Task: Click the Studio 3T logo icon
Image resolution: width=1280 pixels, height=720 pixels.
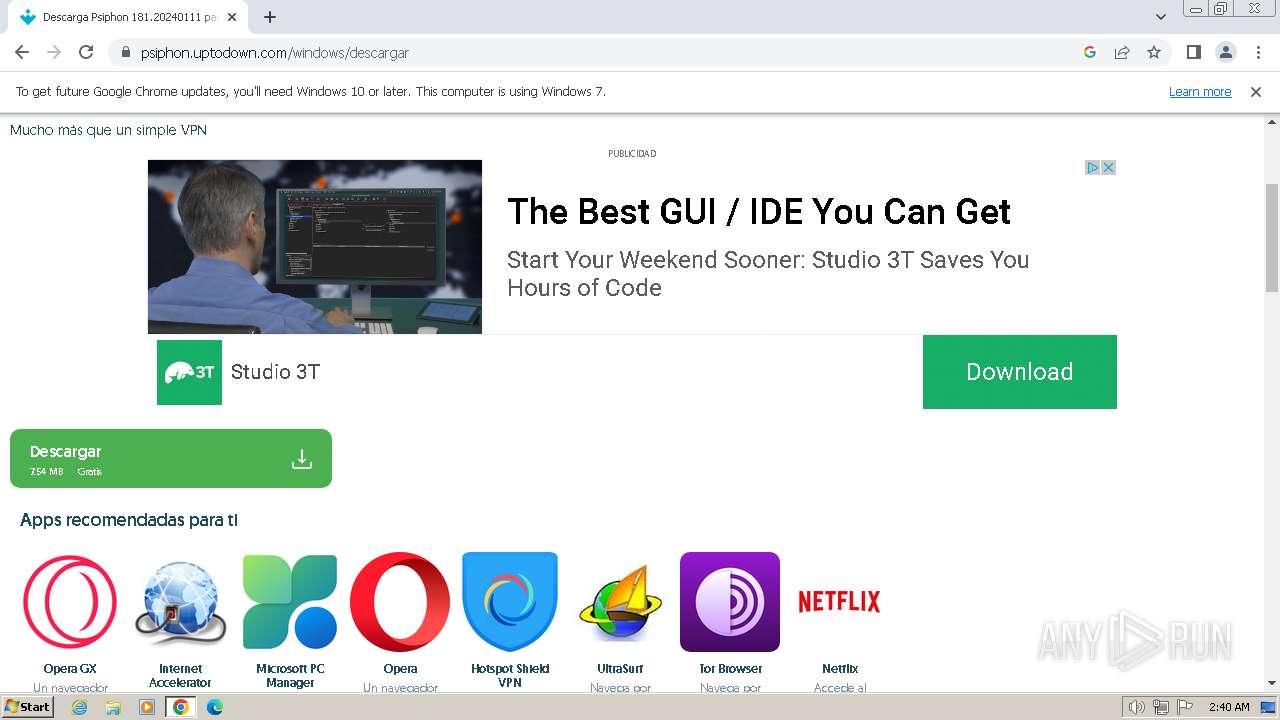Action: click(x=189, y=372)
